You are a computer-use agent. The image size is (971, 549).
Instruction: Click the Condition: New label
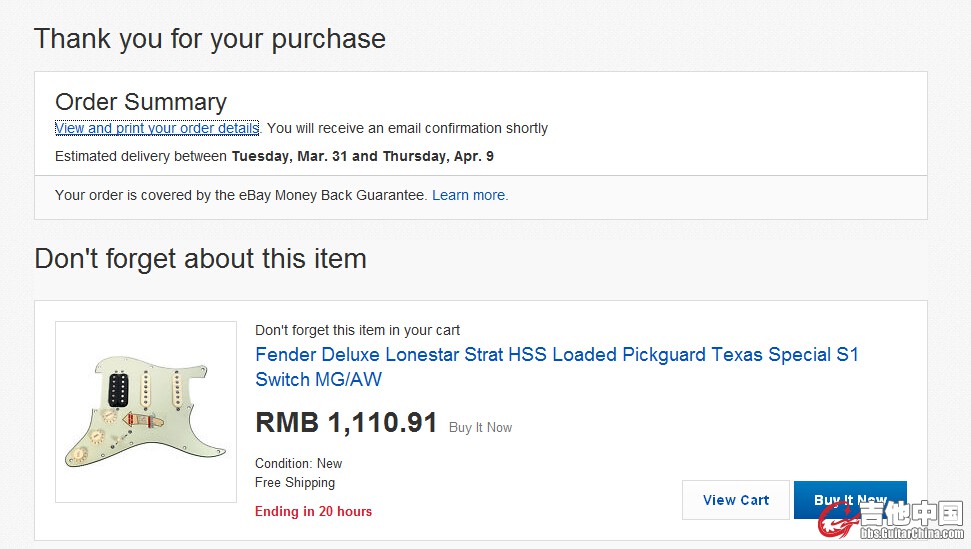[x=298, y=463]
